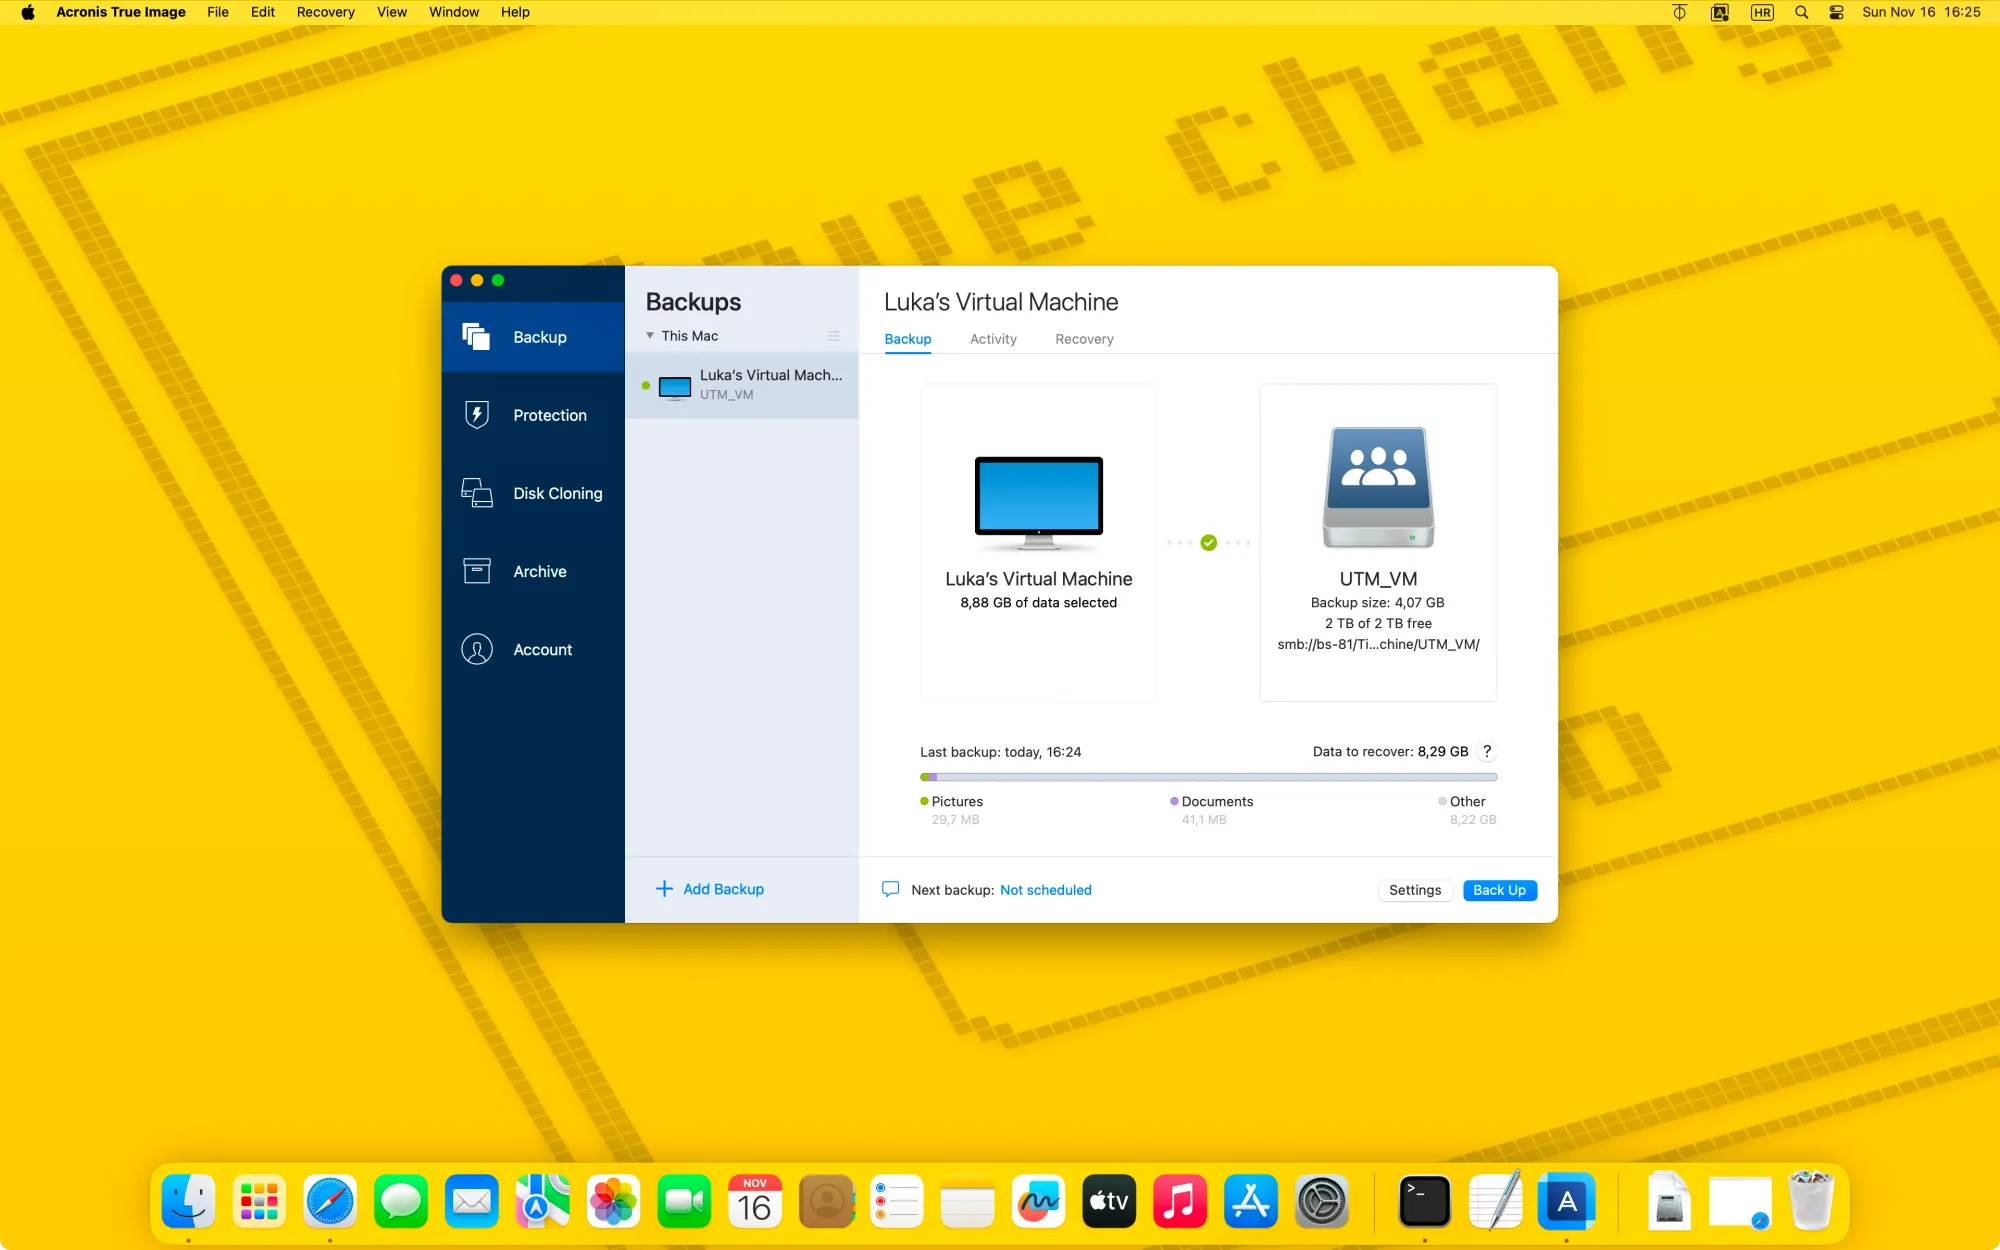Collapse the This Mac backup group

coord(651,335)
